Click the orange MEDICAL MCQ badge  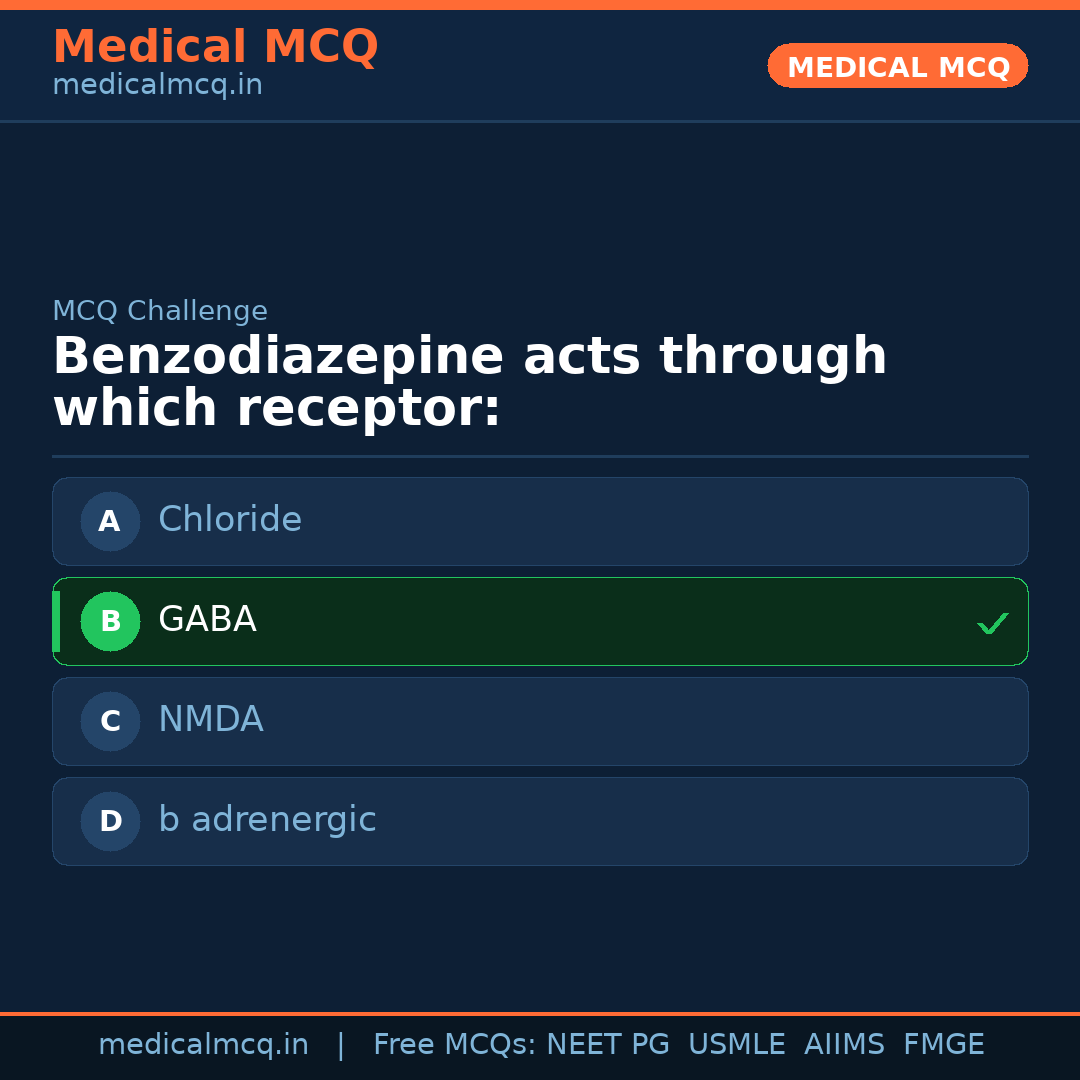(898, 66)
